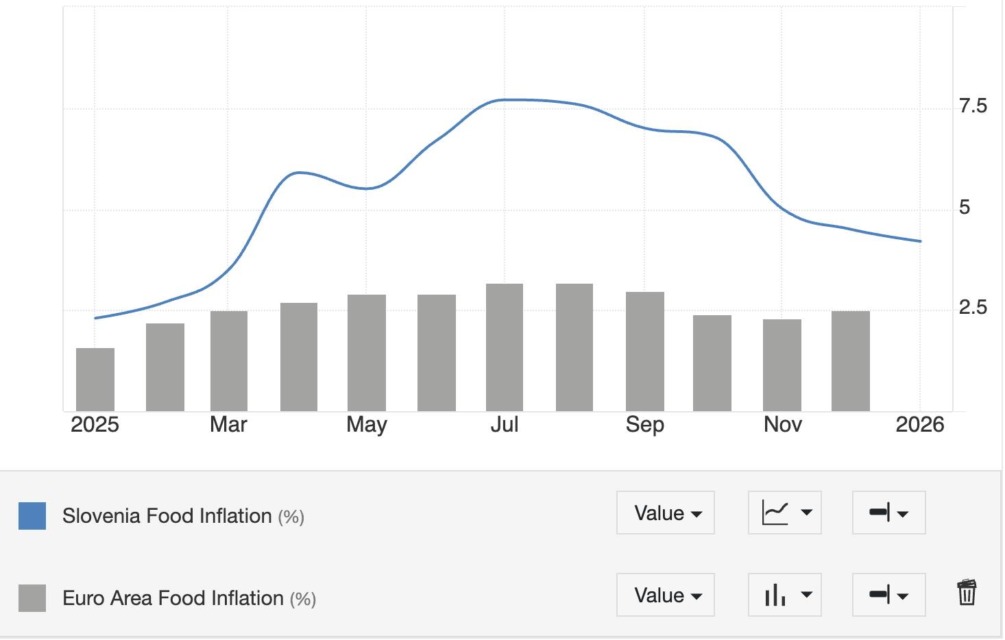Click the Euro Area Food Inflation label

click(173, 598)
